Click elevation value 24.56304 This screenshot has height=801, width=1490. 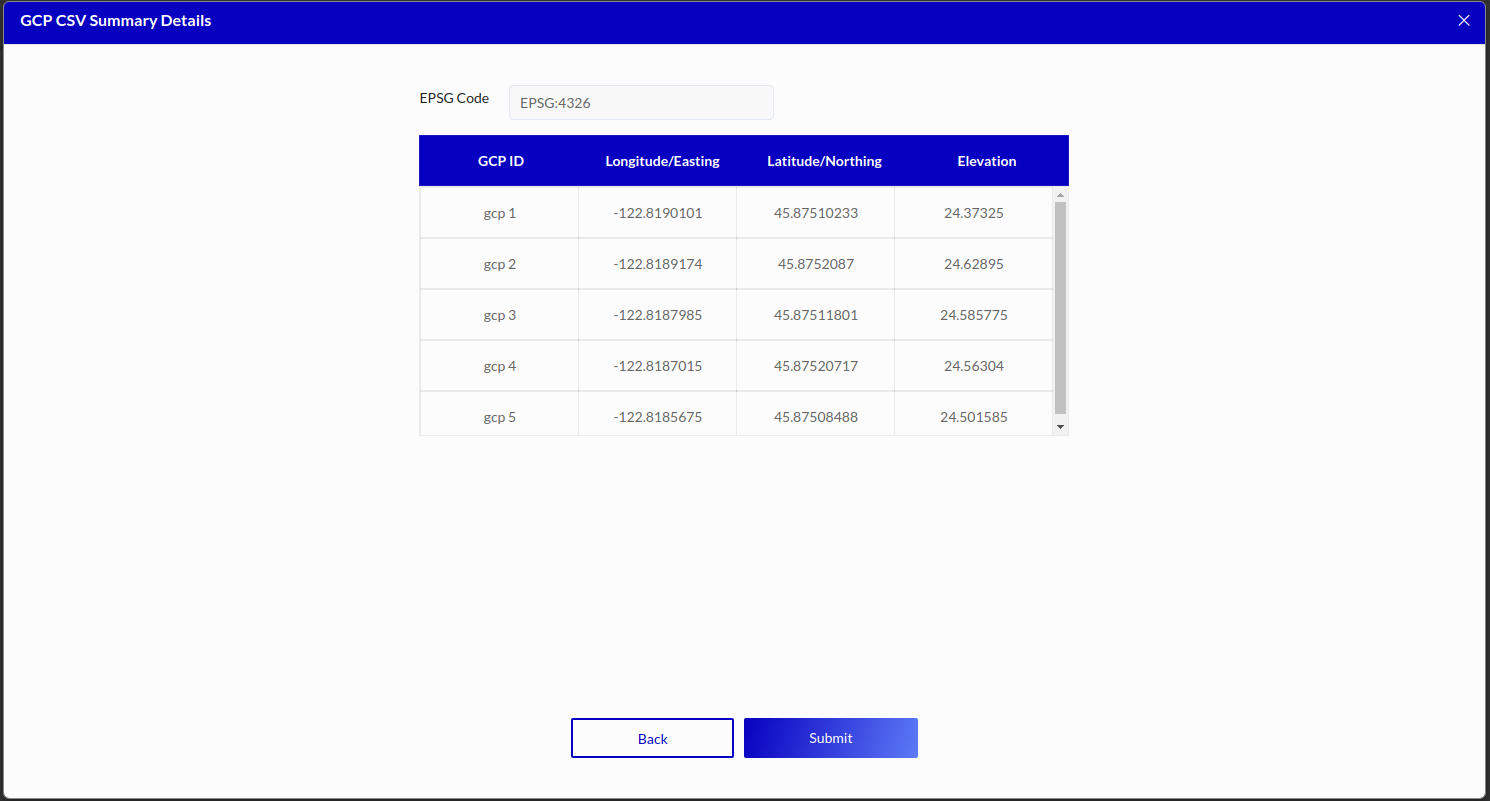click(974, 366)
